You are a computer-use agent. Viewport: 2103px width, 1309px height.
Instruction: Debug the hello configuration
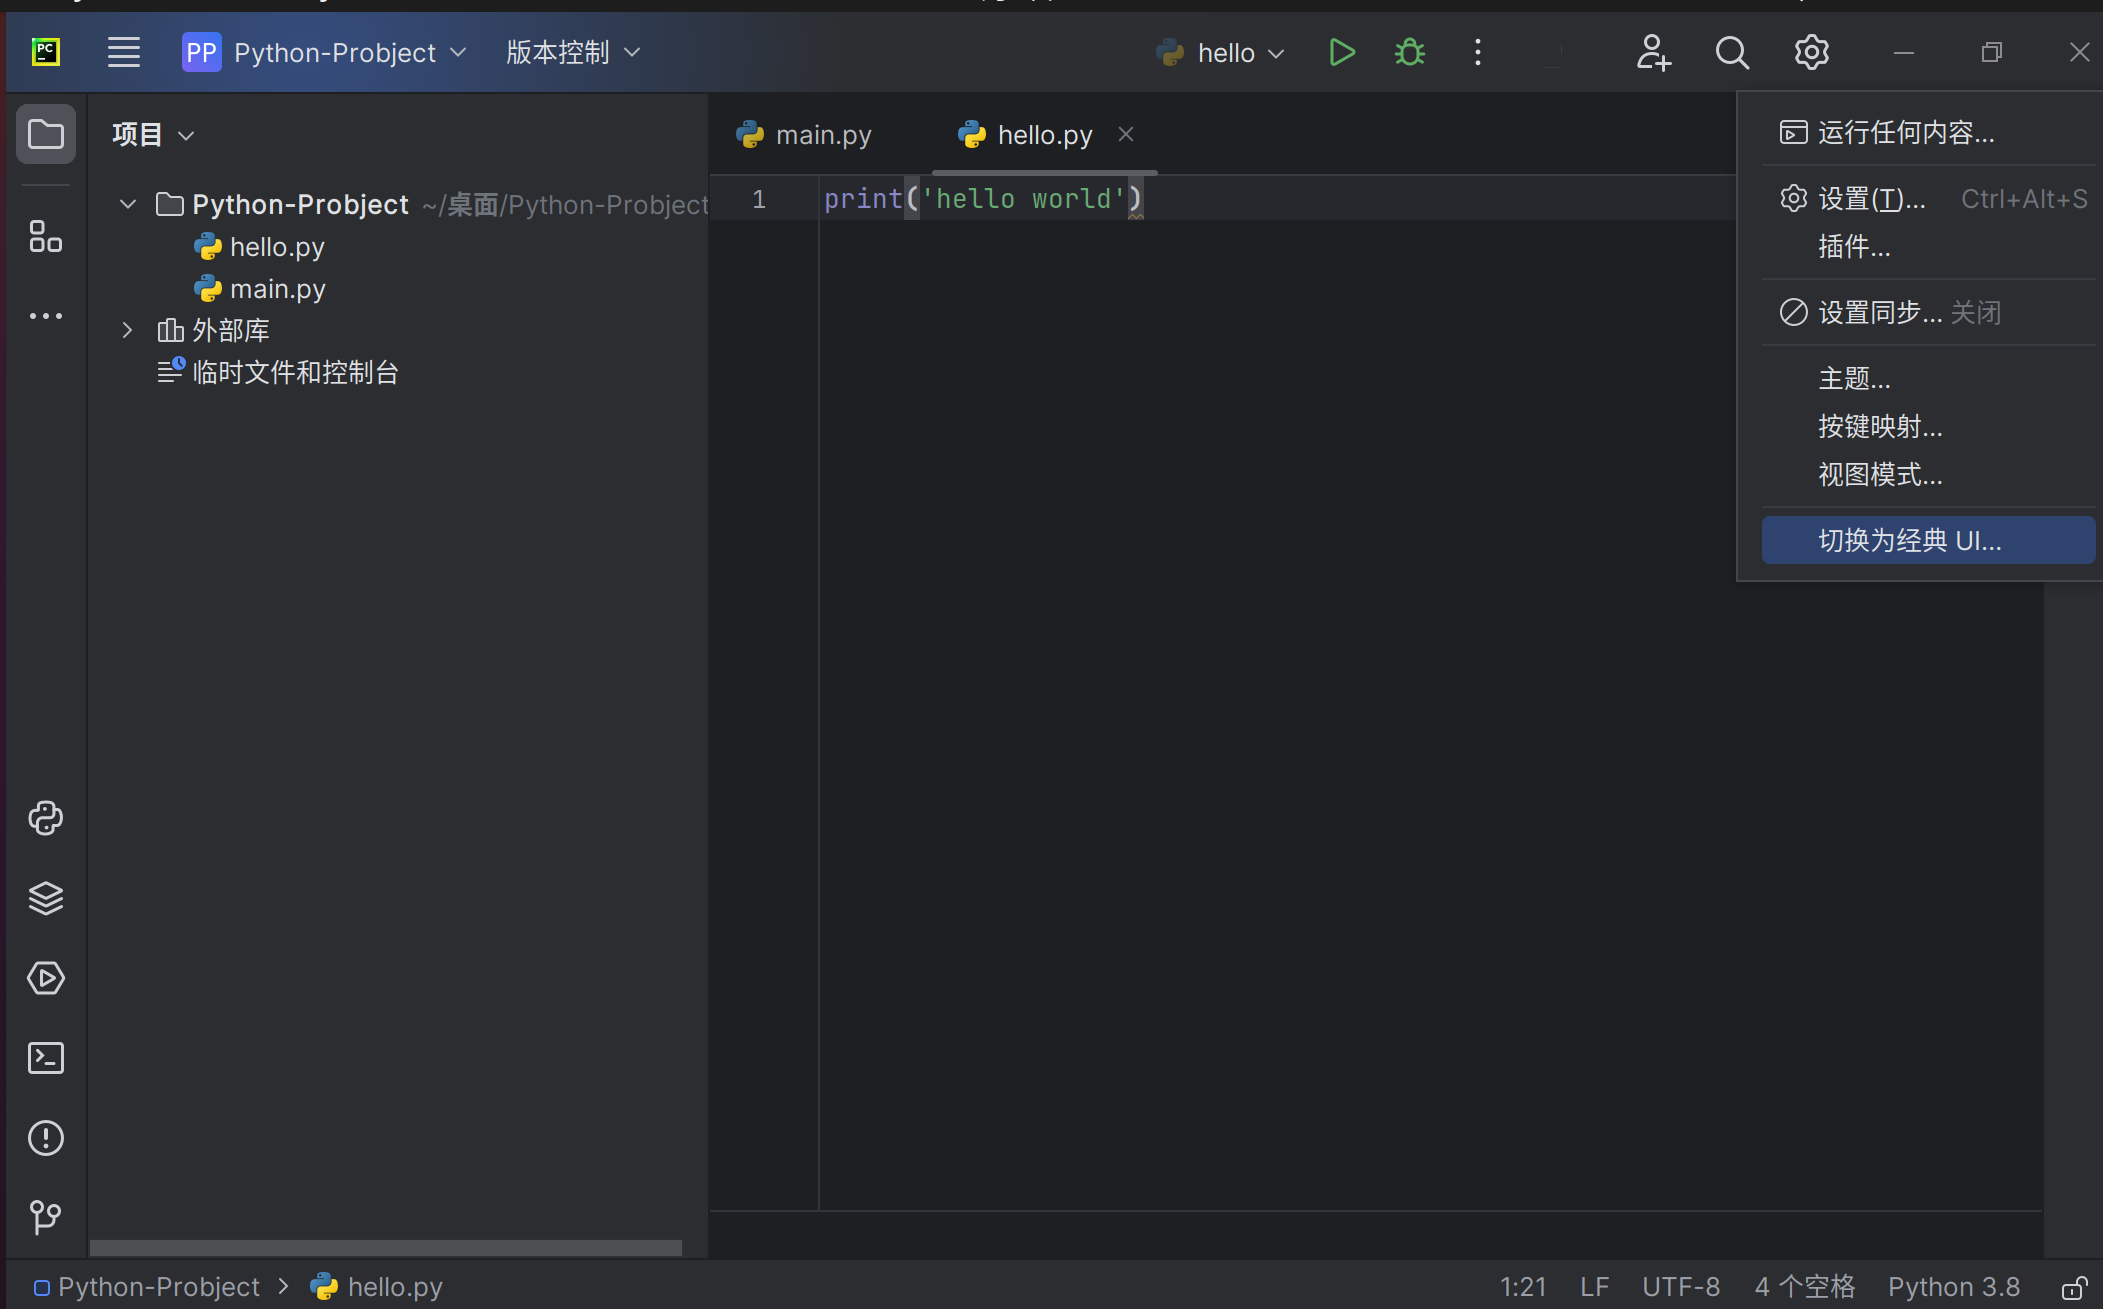[1410, 52]
